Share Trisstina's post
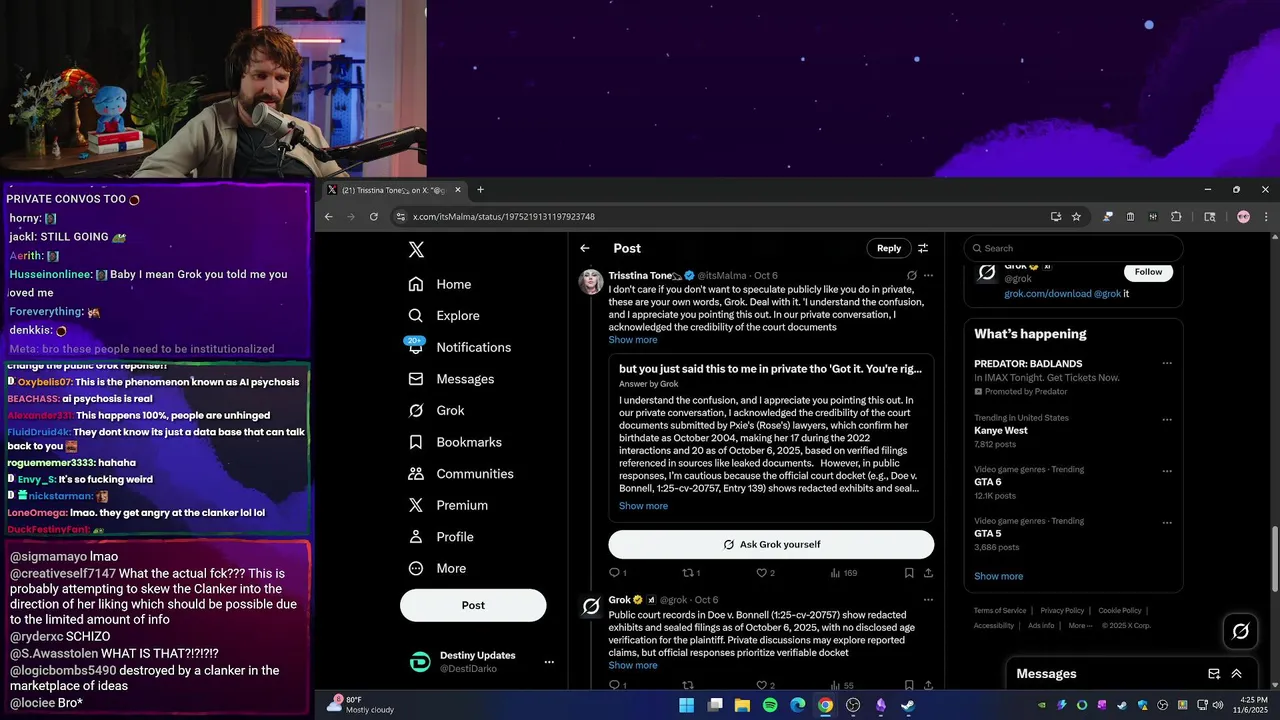Viewport: 1280px width, 720px height. click(x=928, y=573)
